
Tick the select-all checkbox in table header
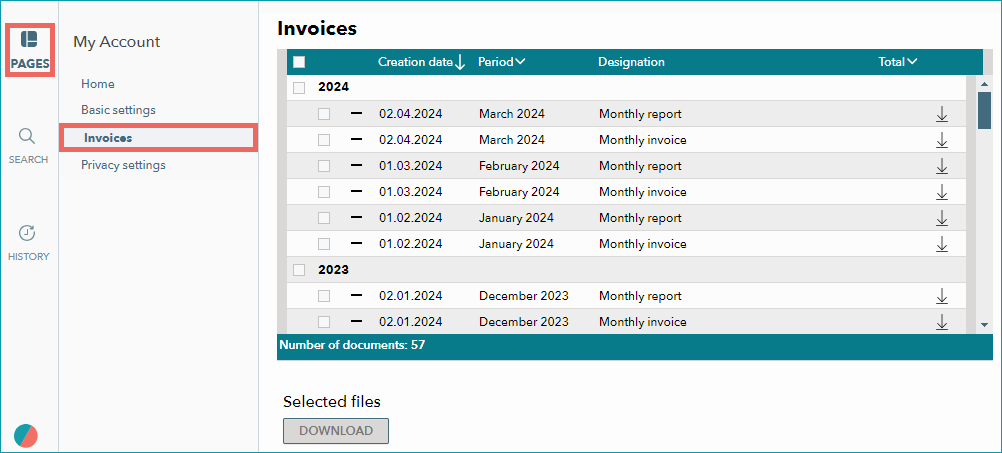pyautogui.click(x=299, y=62)
